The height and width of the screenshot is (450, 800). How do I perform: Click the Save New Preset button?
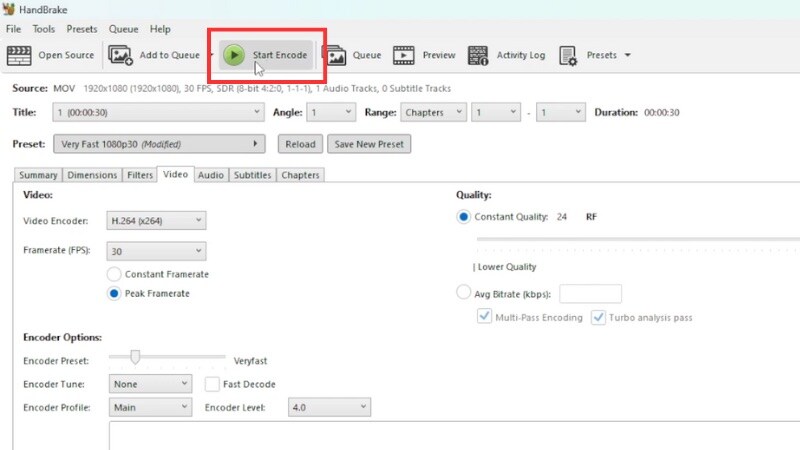point(369,144)
